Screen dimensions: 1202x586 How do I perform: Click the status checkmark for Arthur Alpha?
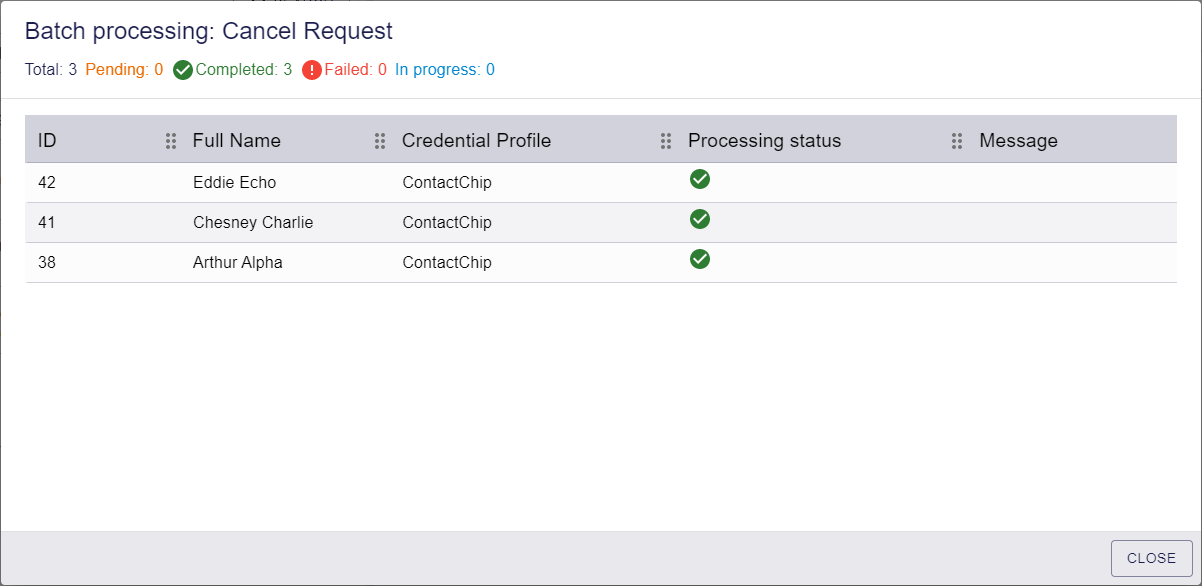tap(700, 260)
